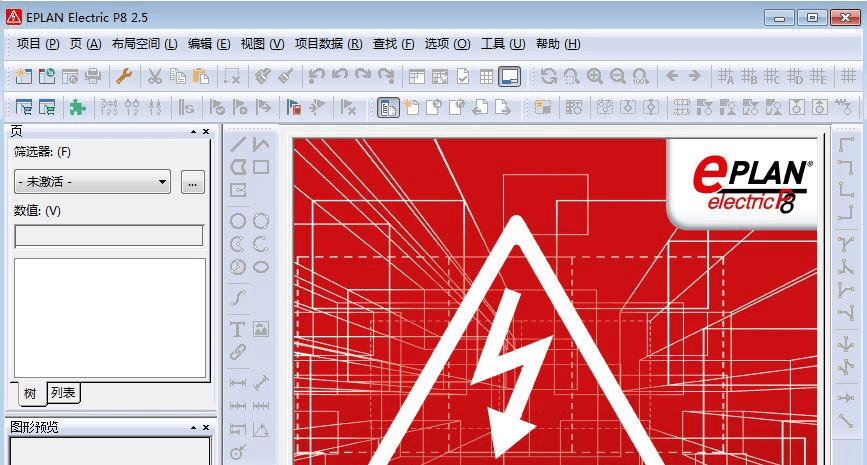Screen dimensions: 867x465
Task: Open the 项目数据 (R) menu
Action: coord(328,44)
